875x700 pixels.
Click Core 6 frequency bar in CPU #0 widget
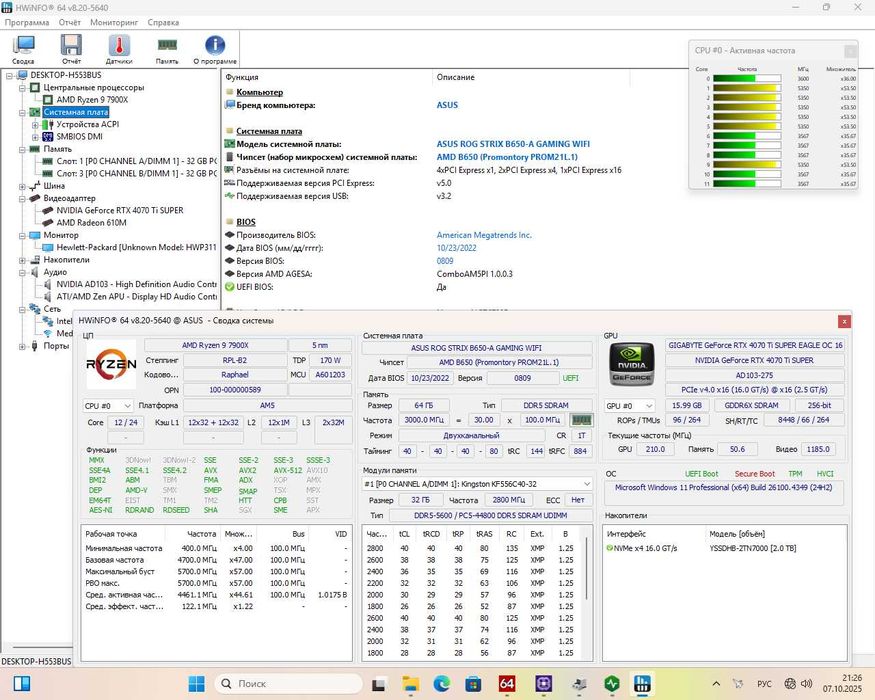pyautogui.click(x=747, y=136)
